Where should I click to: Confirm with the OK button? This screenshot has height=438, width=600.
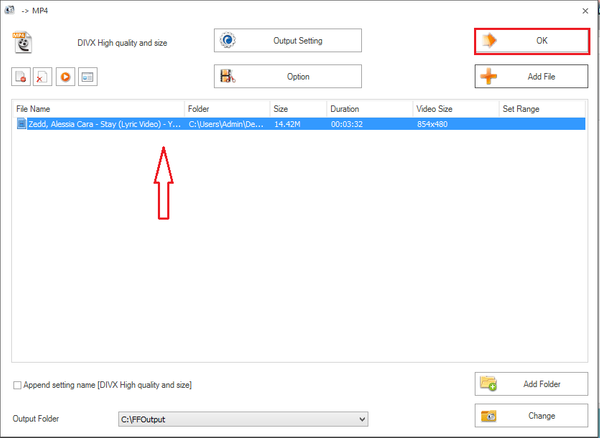tap(530, 41)
